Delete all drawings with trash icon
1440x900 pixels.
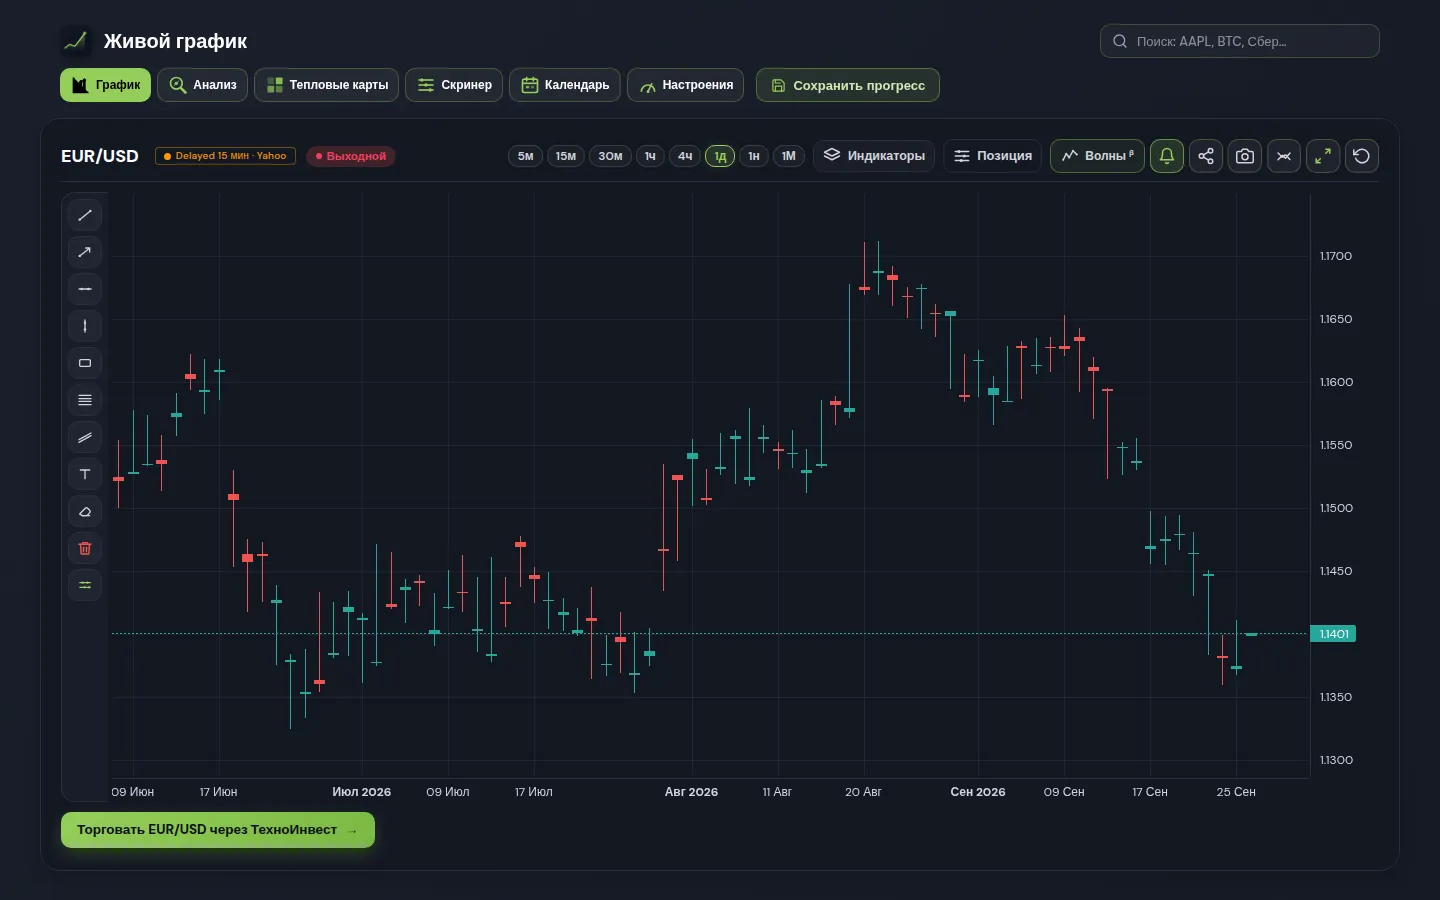pyautogui.click(x=85, y=548)
